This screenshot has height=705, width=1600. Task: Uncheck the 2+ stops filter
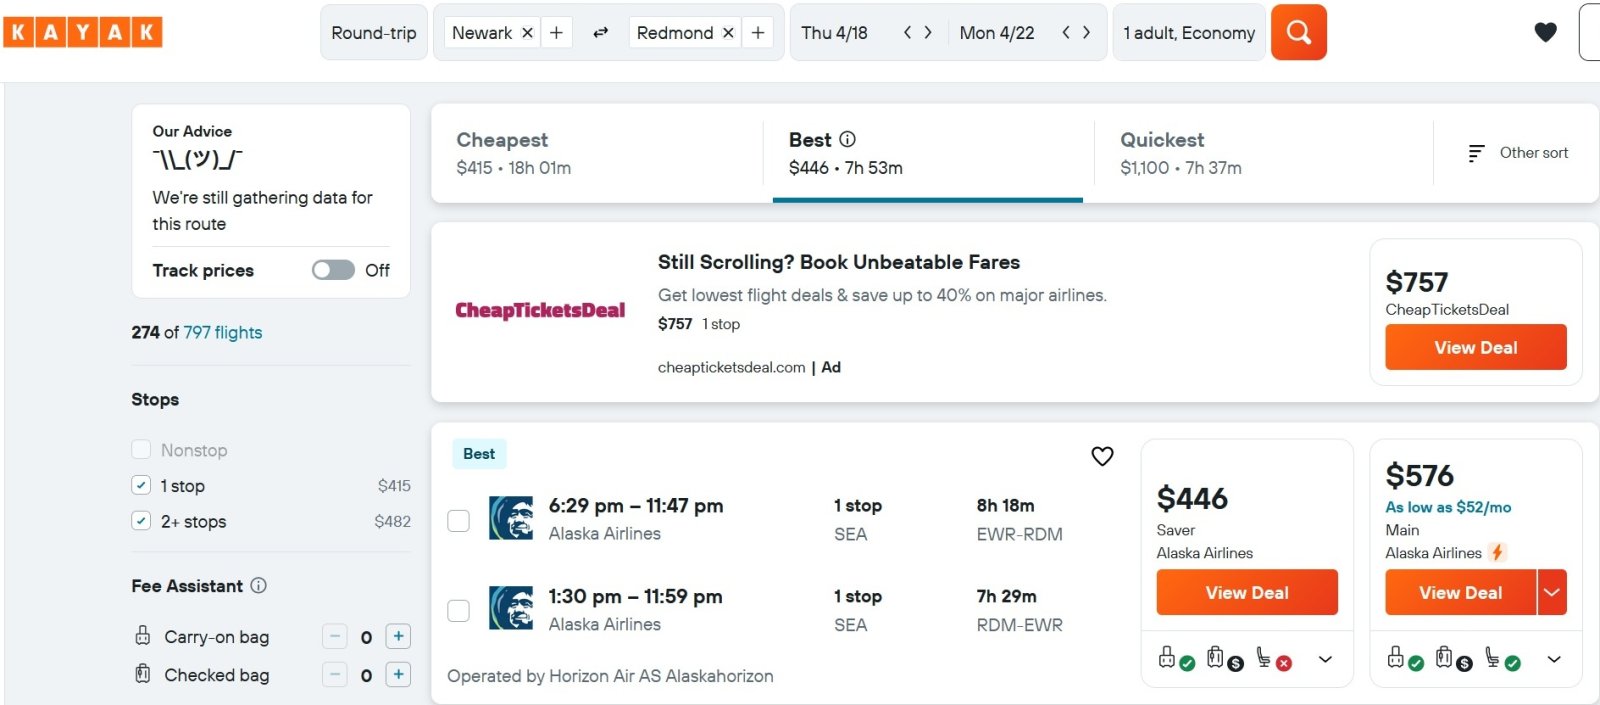coord(141,521)
